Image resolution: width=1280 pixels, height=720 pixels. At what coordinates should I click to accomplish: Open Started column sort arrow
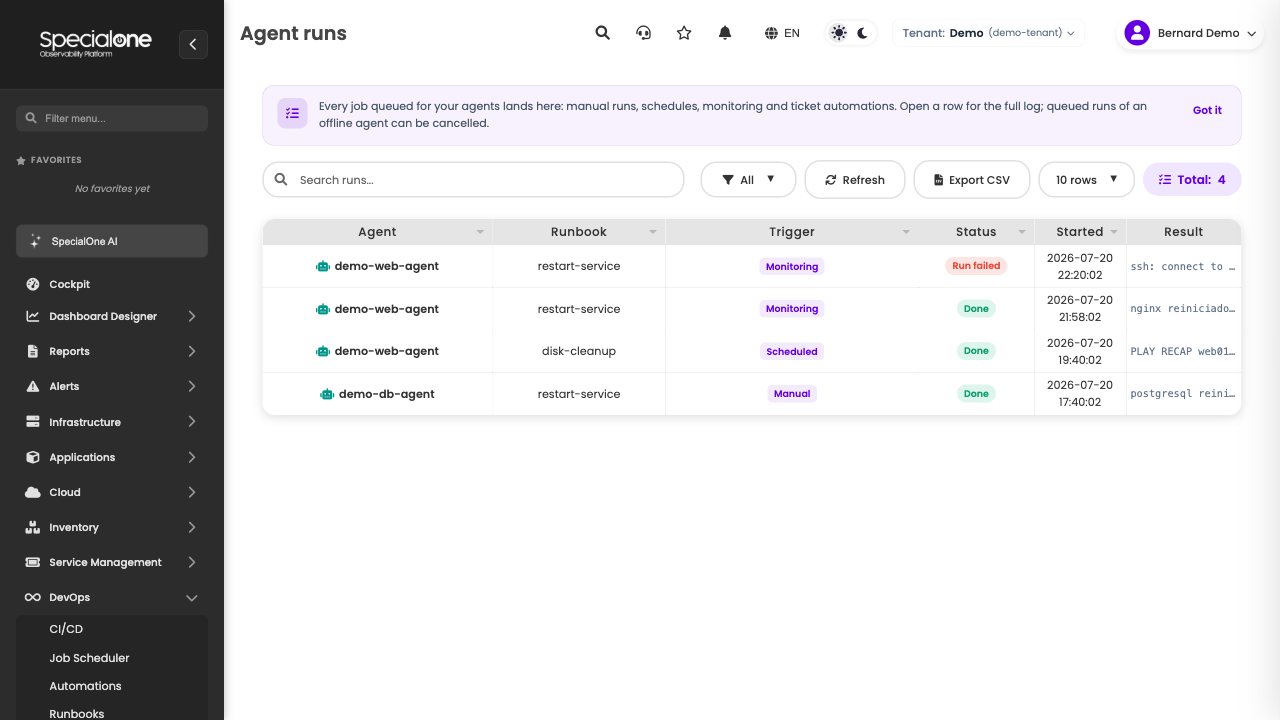[x=1114, y=232]
